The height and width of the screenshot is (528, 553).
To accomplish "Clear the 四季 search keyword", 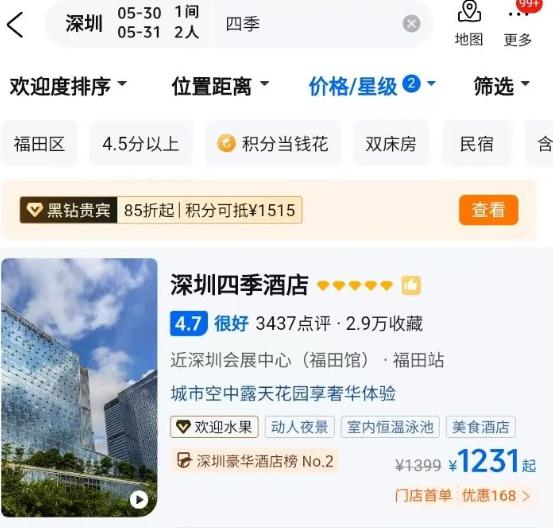I will (411, 24).
